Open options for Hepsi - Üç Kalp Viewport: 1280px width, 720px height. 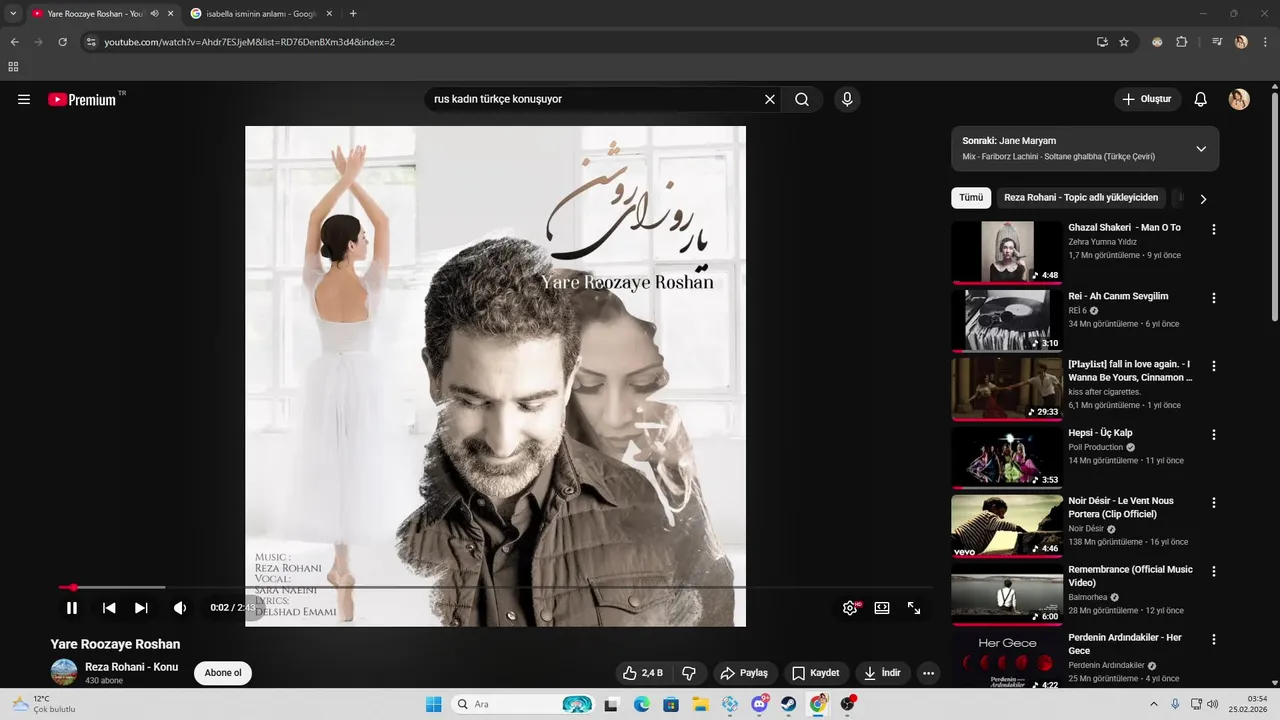click(1214, 435)
